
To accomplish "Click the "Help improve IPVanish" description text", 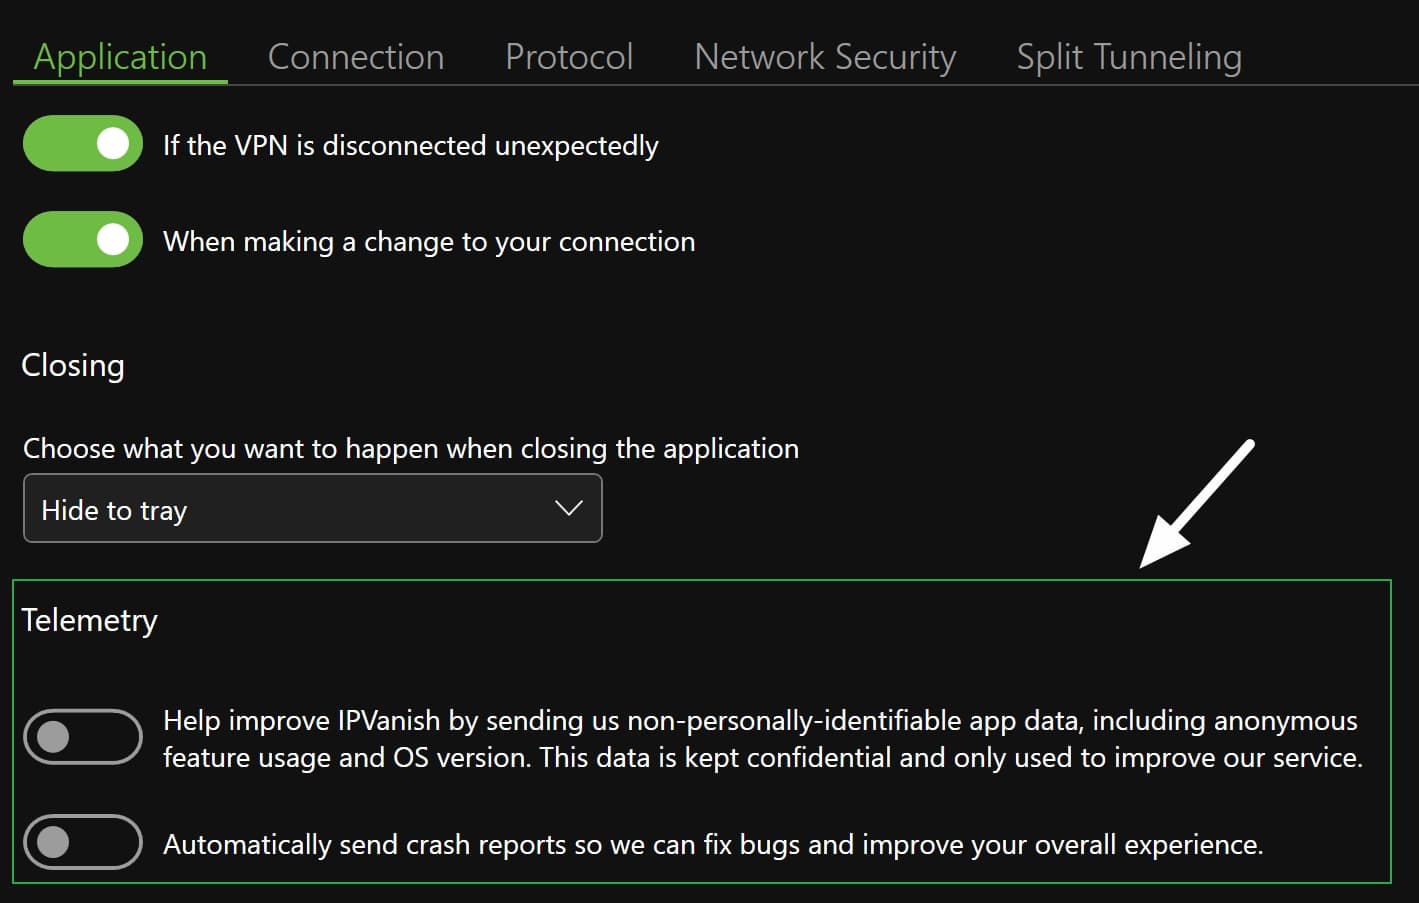I will click(x=763, y=739).
